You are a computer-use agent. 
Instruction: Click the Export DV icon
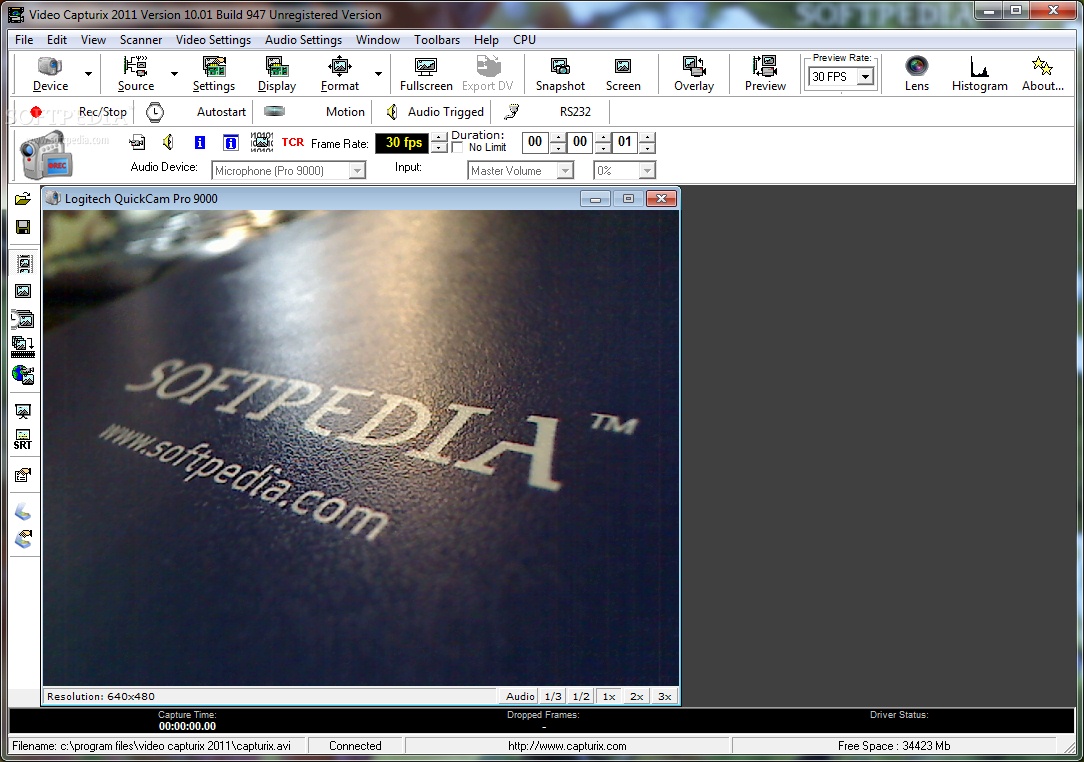coord(487,74)
